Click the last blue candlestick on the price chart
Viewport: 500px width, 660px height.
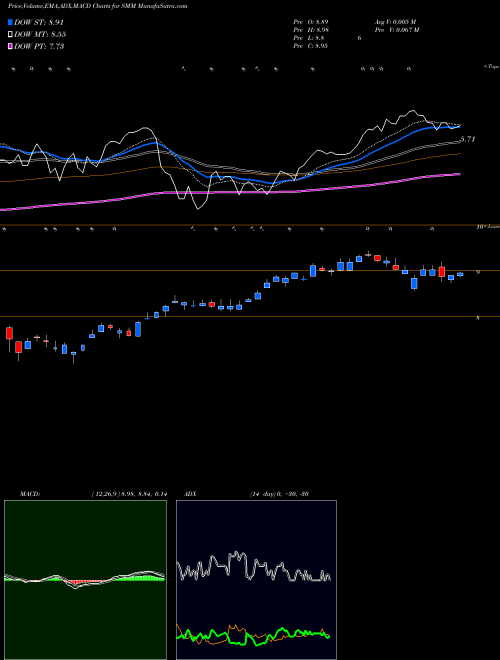pyautogui.click(x=460, y=274)
